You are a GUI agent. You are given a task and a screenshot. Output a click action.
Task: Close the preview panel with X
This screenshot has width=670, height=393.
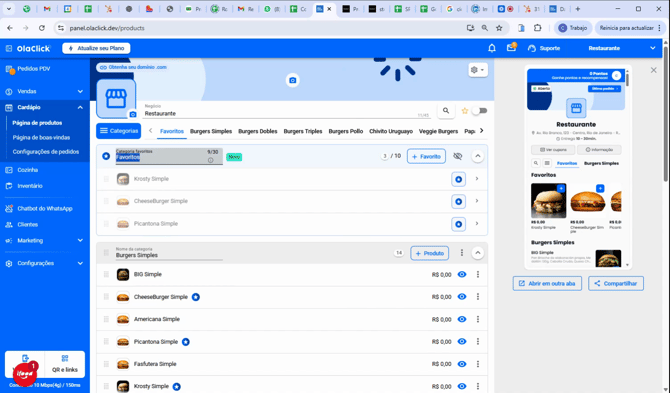[653, 70]
